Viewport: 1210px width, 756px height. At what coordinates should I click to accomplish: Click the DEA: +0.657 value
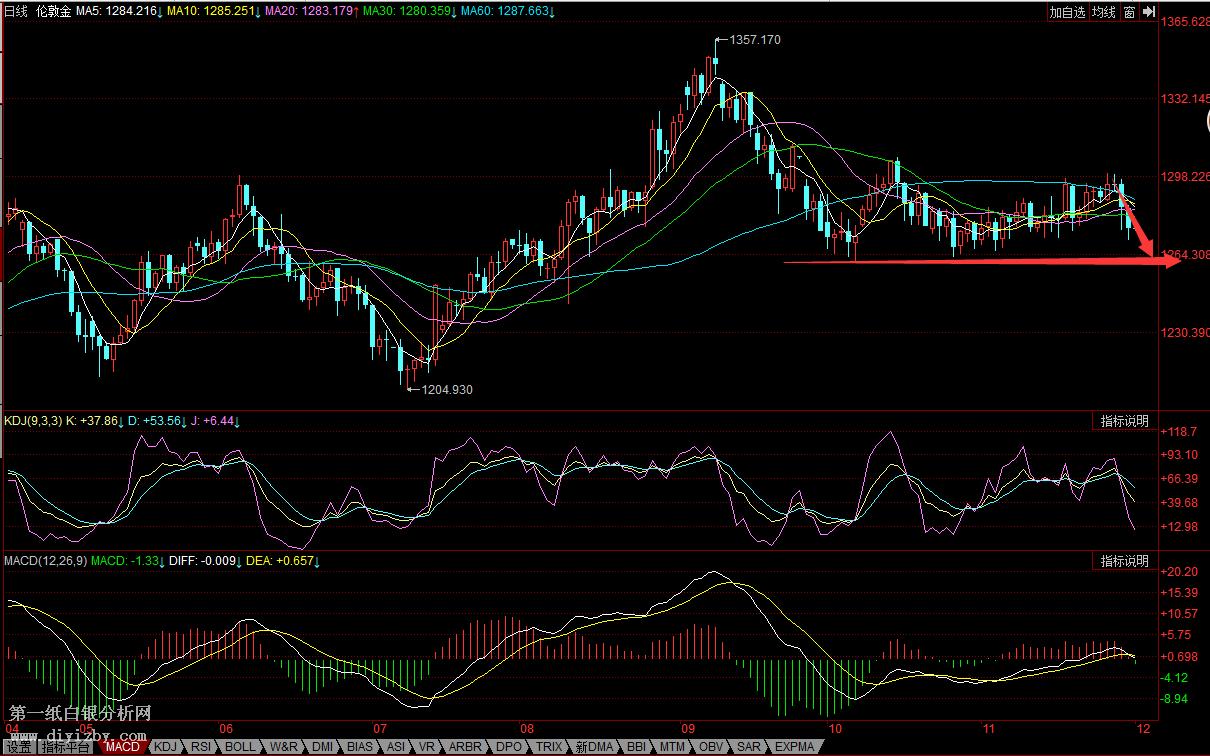tap(280, 561)
